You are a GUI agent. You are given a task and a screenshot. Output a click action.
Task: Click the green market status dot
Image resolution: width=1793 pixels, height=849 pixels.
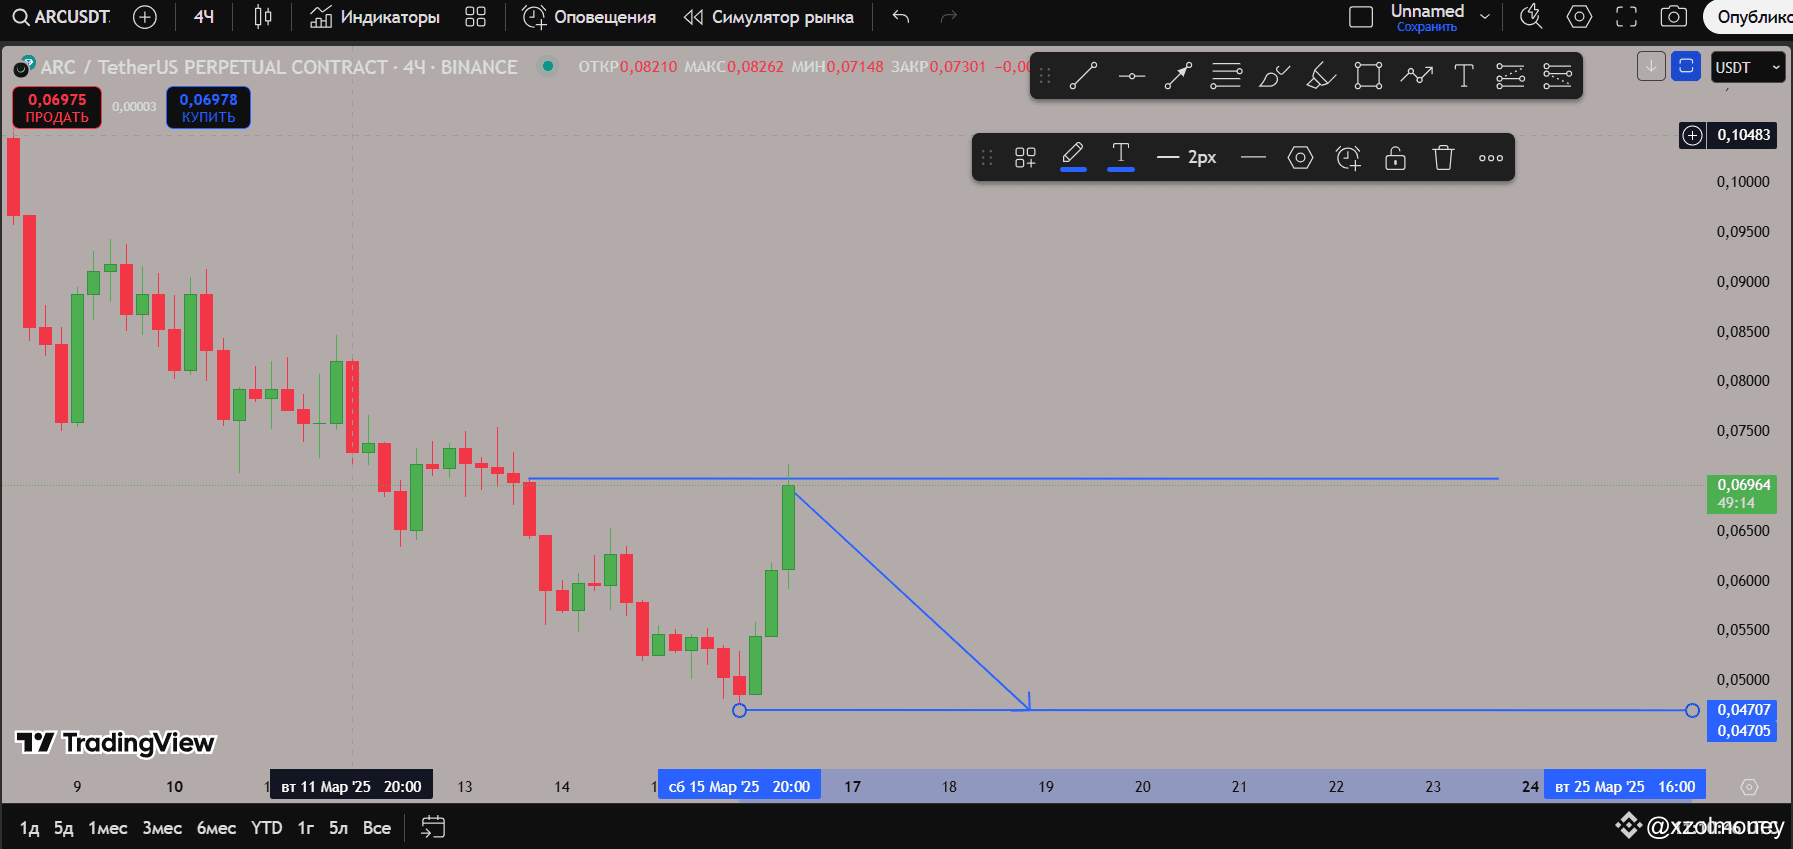547,67
